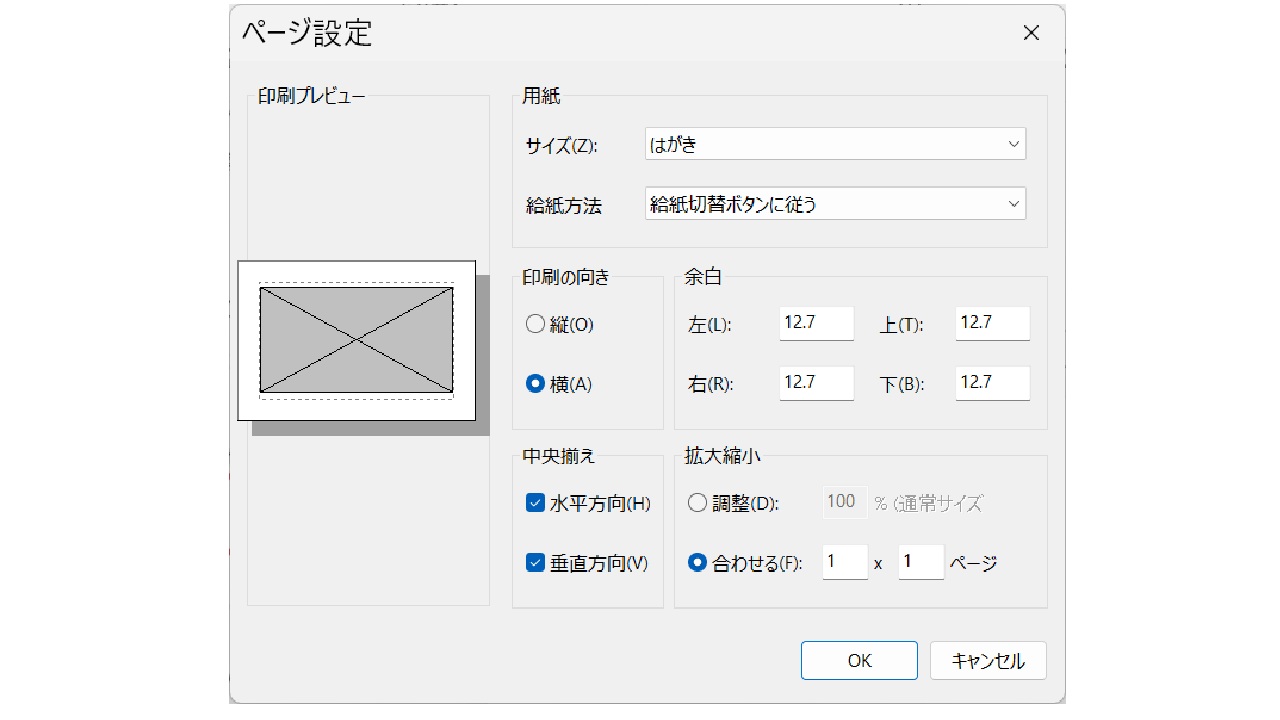Click the 下(B) bottom margin field

tap(992, 384)
